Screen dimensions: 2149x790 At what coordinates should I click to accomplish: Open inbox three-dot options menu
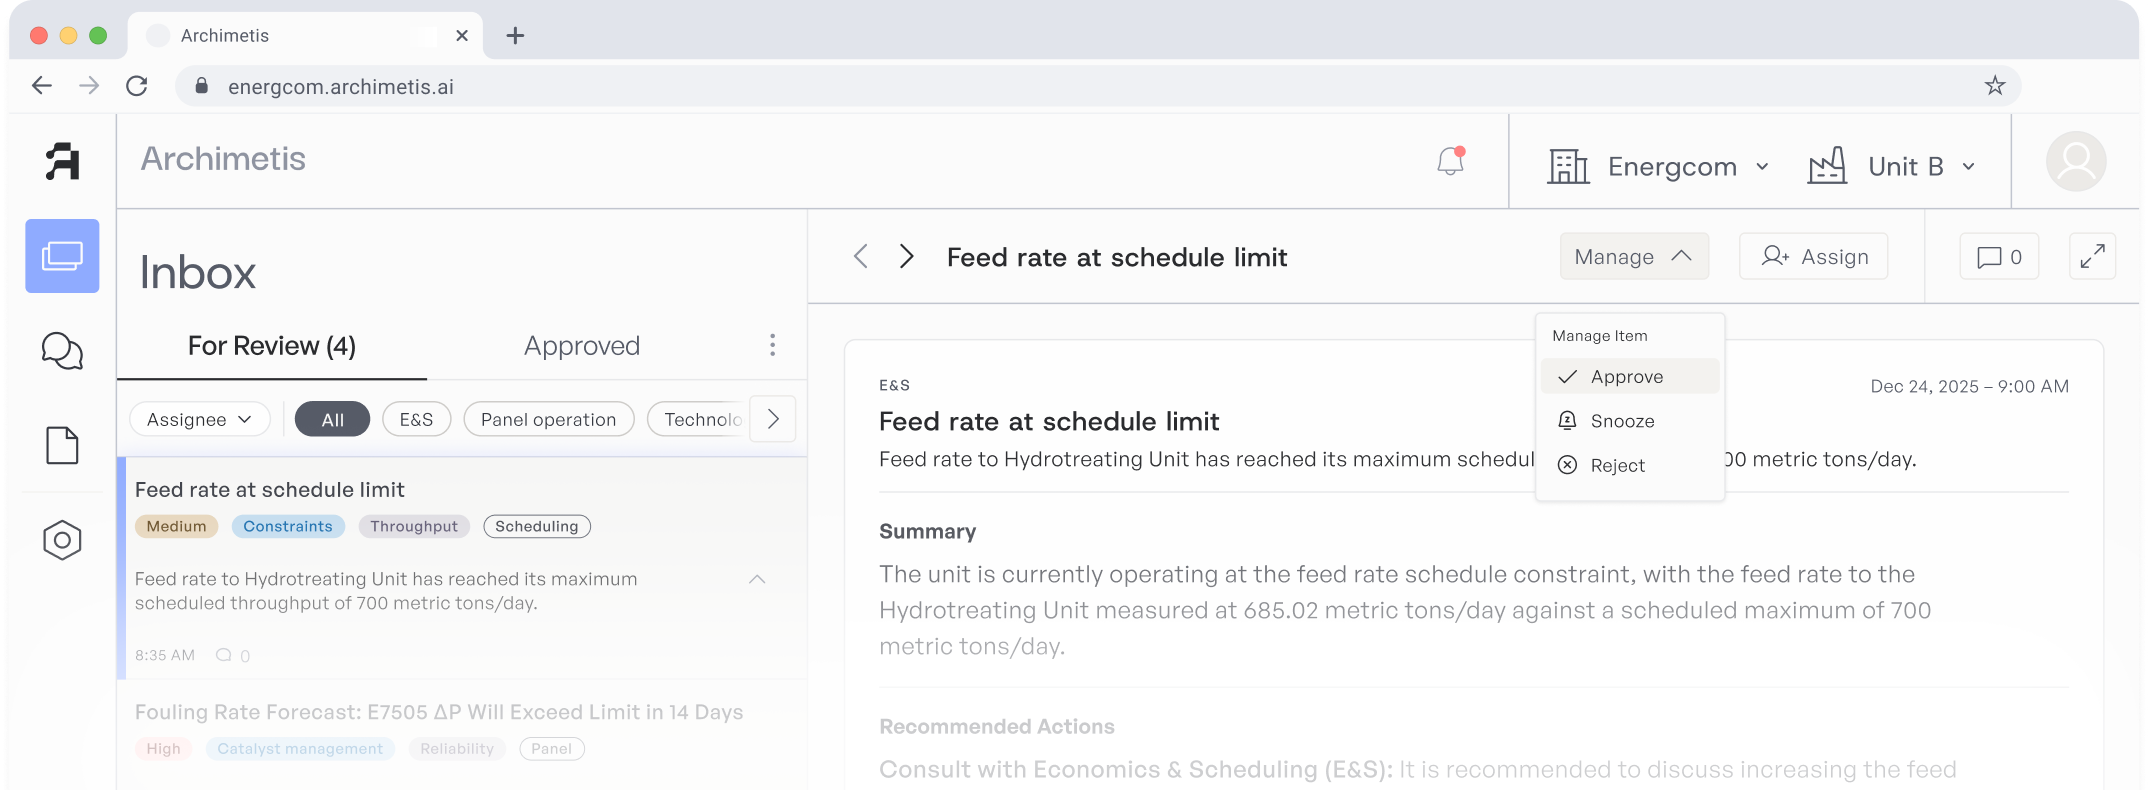coord(772,345)
